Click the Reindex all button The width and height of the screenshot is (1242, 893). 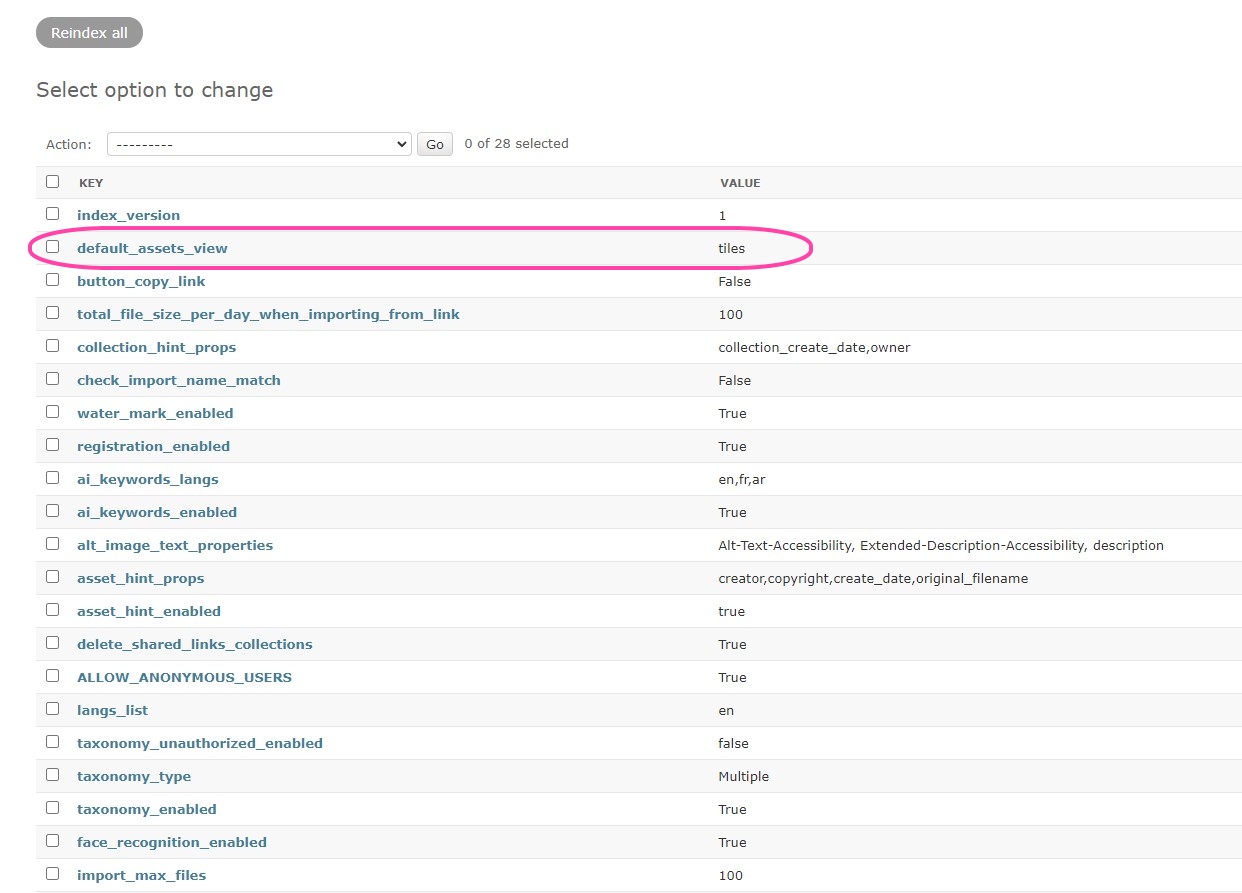89,33
